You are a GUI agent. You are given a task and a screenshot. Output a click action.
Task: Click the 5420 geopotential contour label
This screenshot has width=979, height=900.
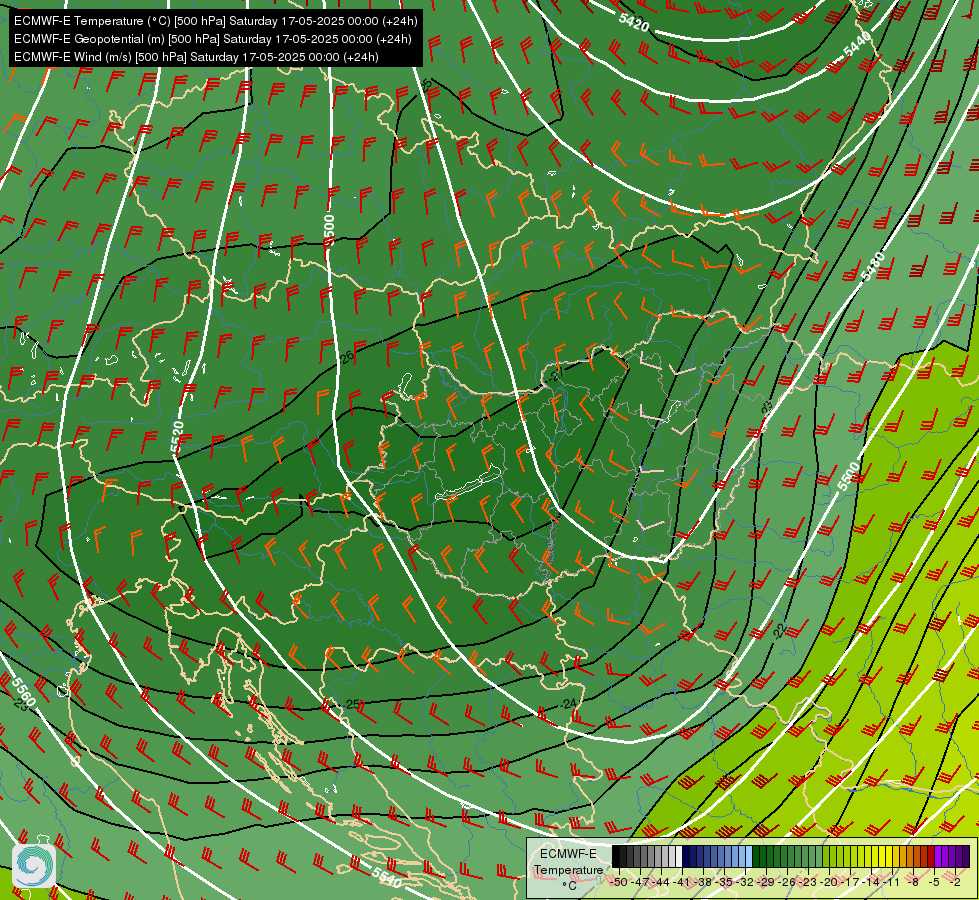coord(634,22)
